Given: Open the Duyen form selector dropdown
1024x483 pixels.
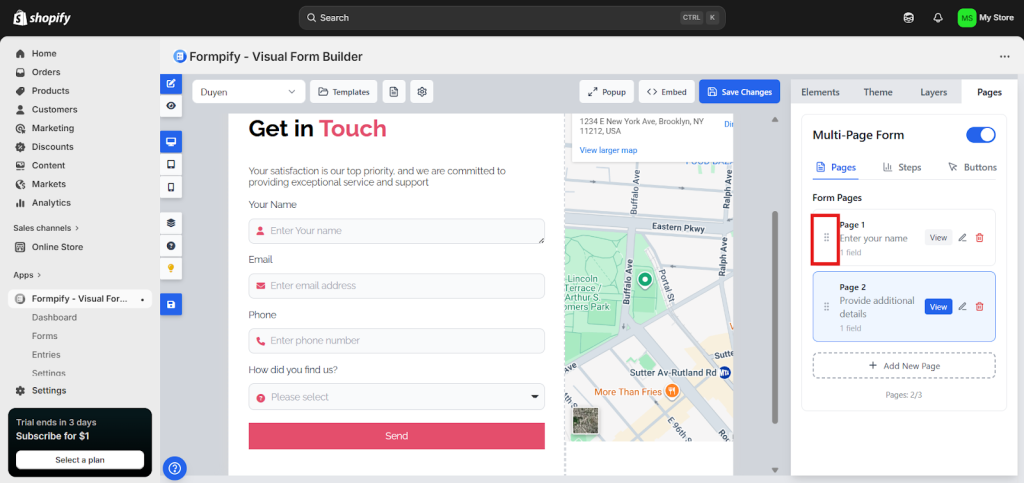Looking at the screenshot, I should [248, 92].
